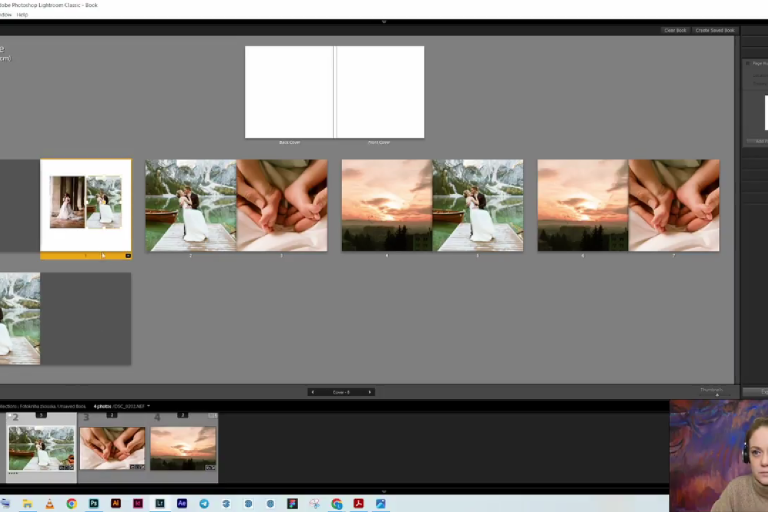Open the first Chrome icon on taskbar
This screenshot has height=512, width=768.
72,503
